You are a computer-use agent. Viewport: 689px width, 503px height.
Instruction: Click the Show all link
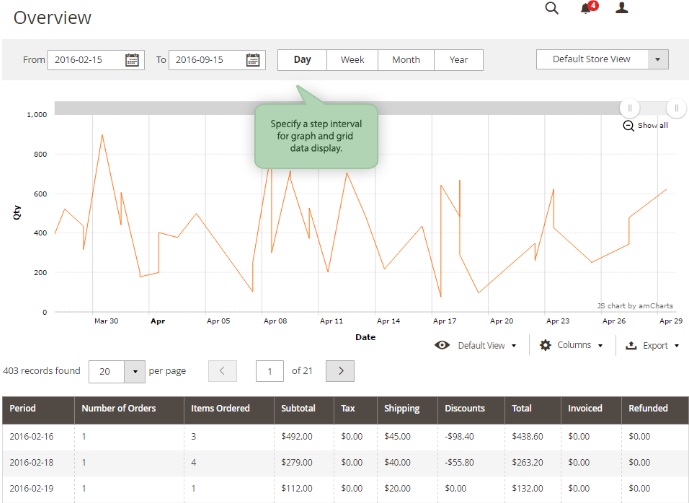(x=653, y=126)
